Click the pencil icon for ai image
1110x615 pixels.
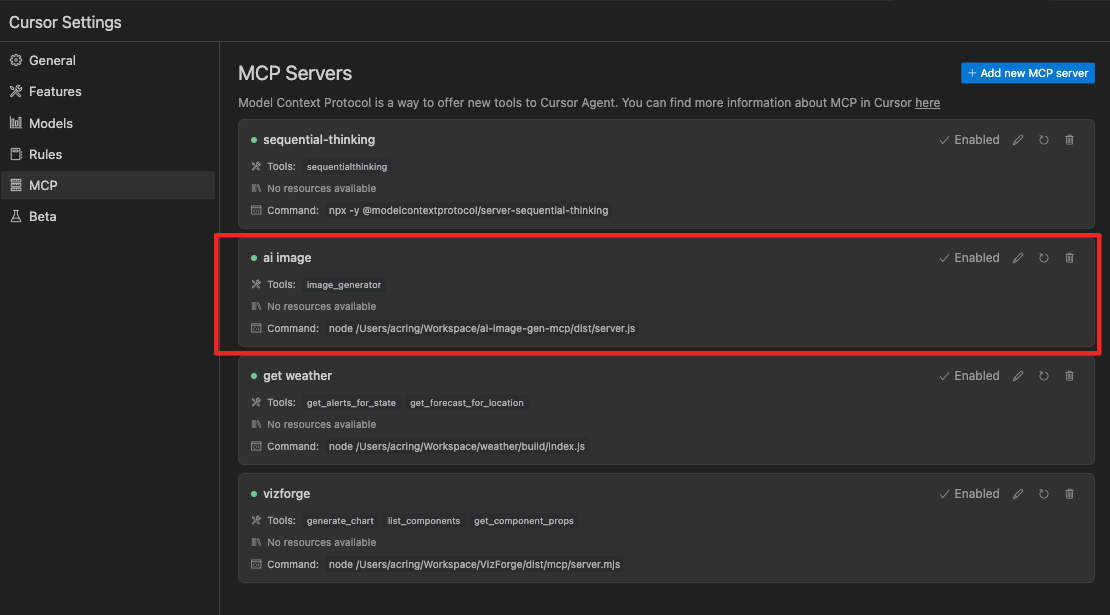tap(1018, 258)
